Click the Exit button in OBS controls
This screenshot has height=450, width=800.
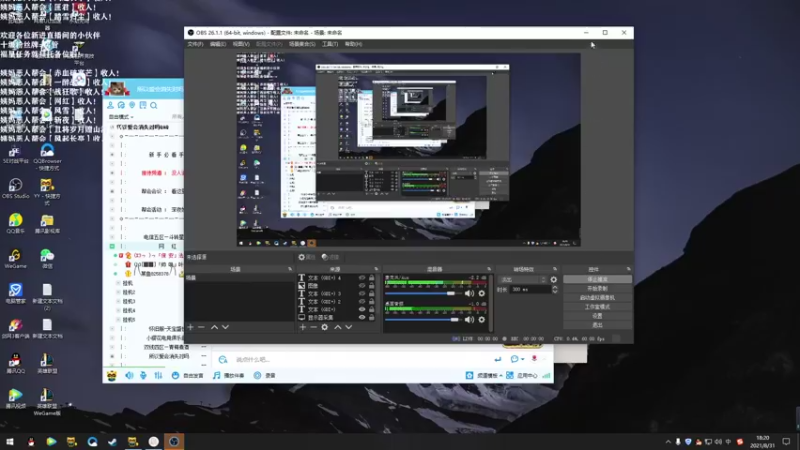point(597,326)
